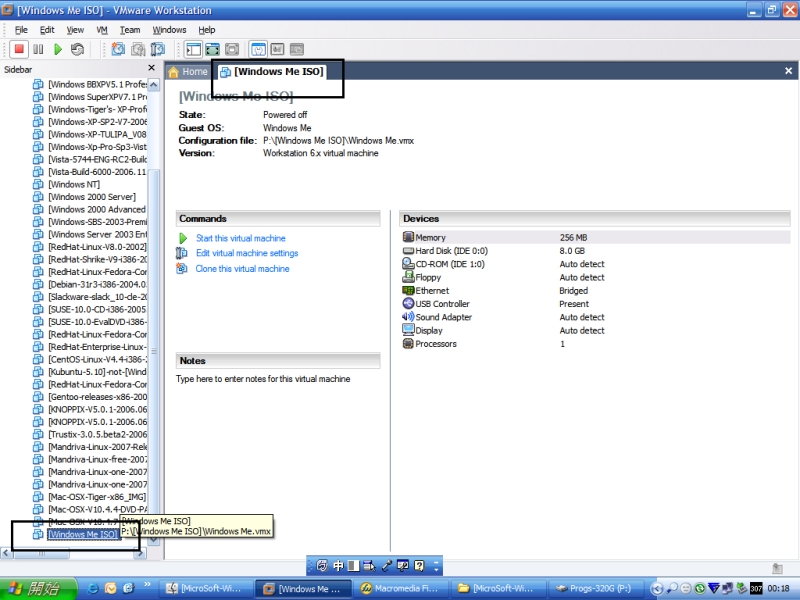Switch to the Home tab

(x=188, y=71)
